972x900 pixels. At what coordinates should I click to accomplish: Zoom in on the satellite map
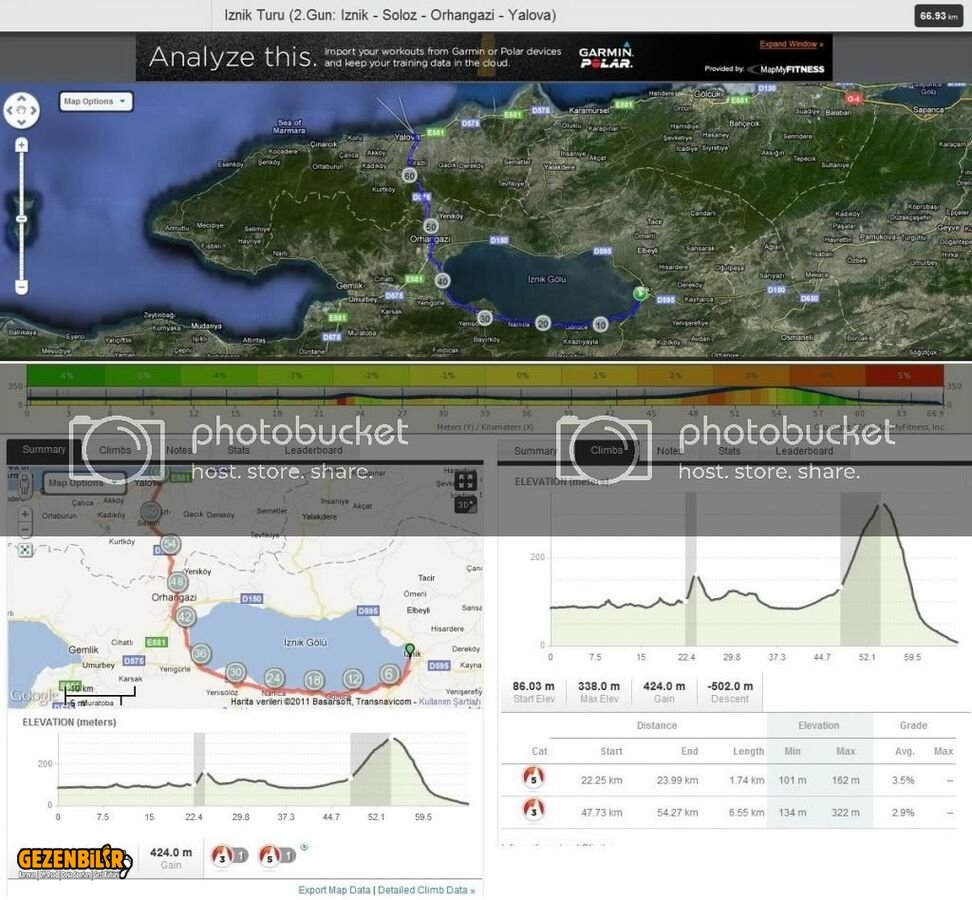pos(22,145)
